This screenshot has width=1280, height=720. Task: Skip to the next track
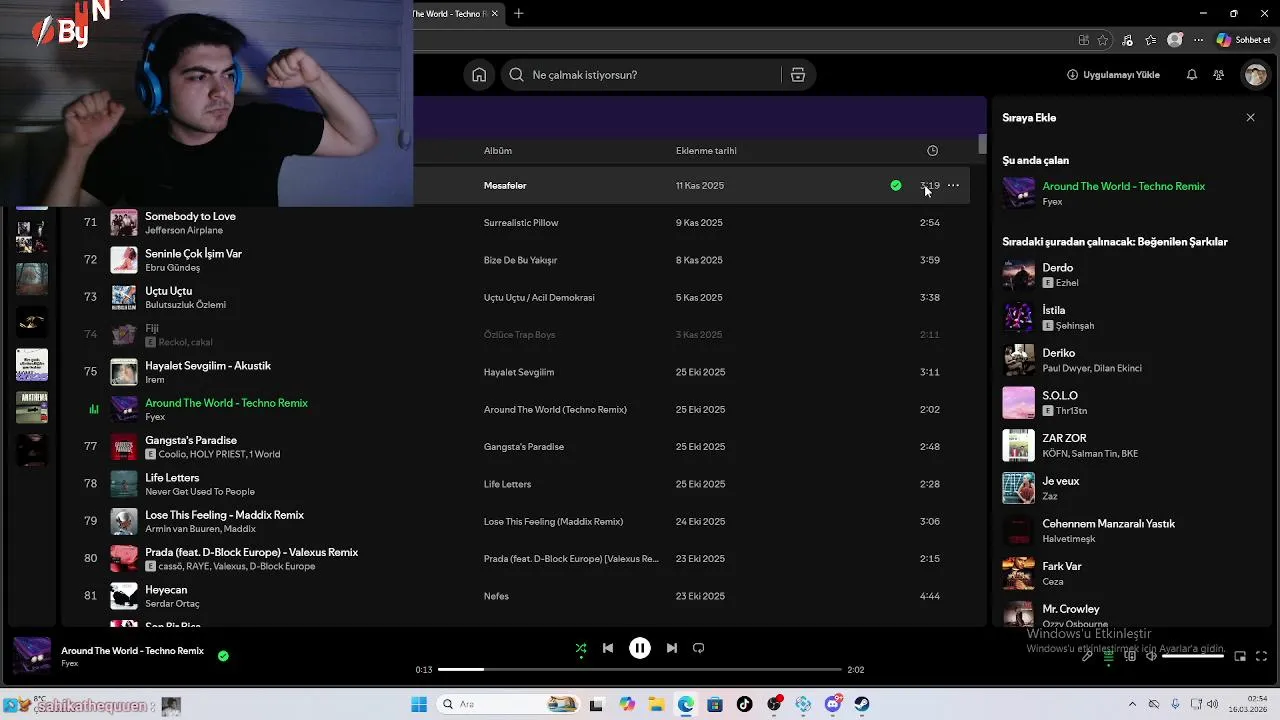point(672,648)
